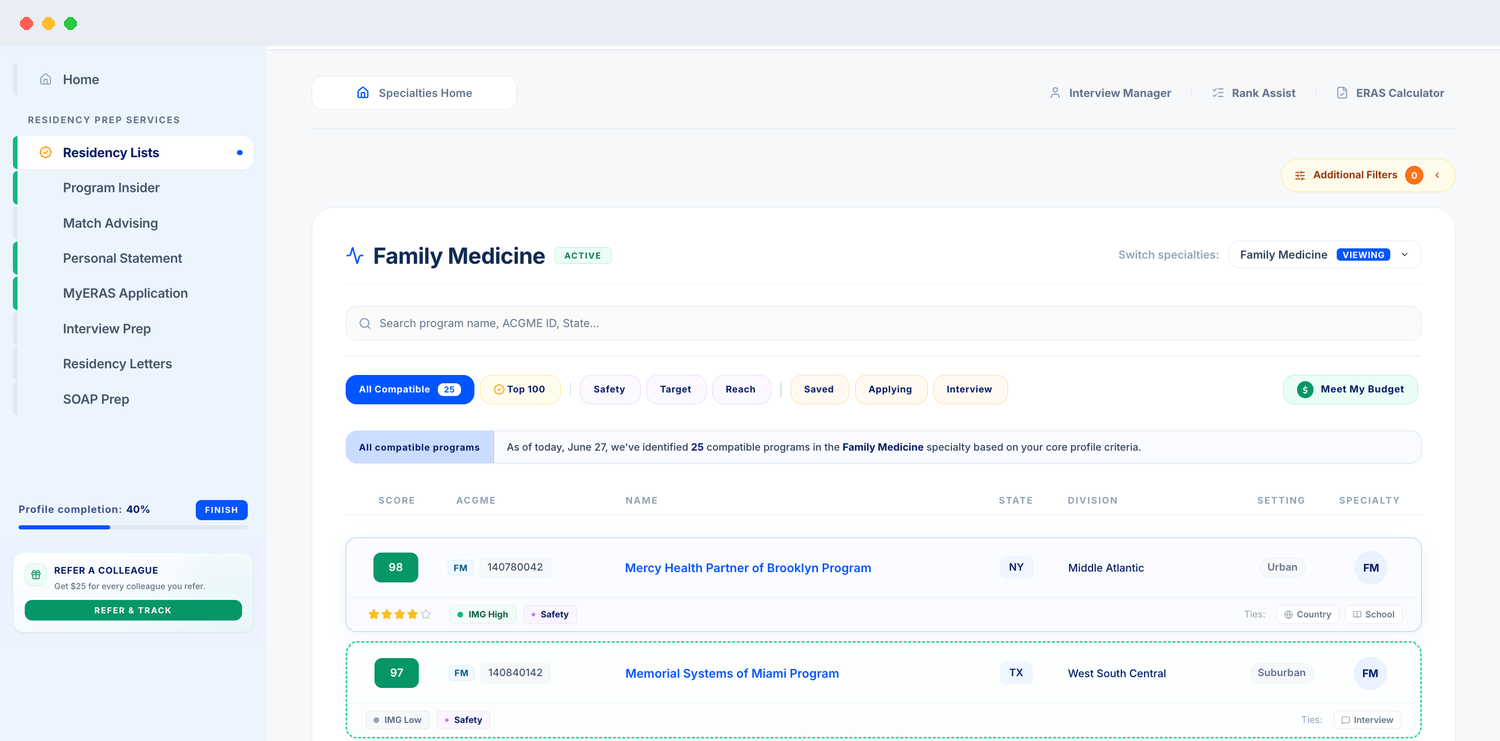1500x741 pixels.
Task: Click the Interview Manager person icon
Action: pos(1055,93)
